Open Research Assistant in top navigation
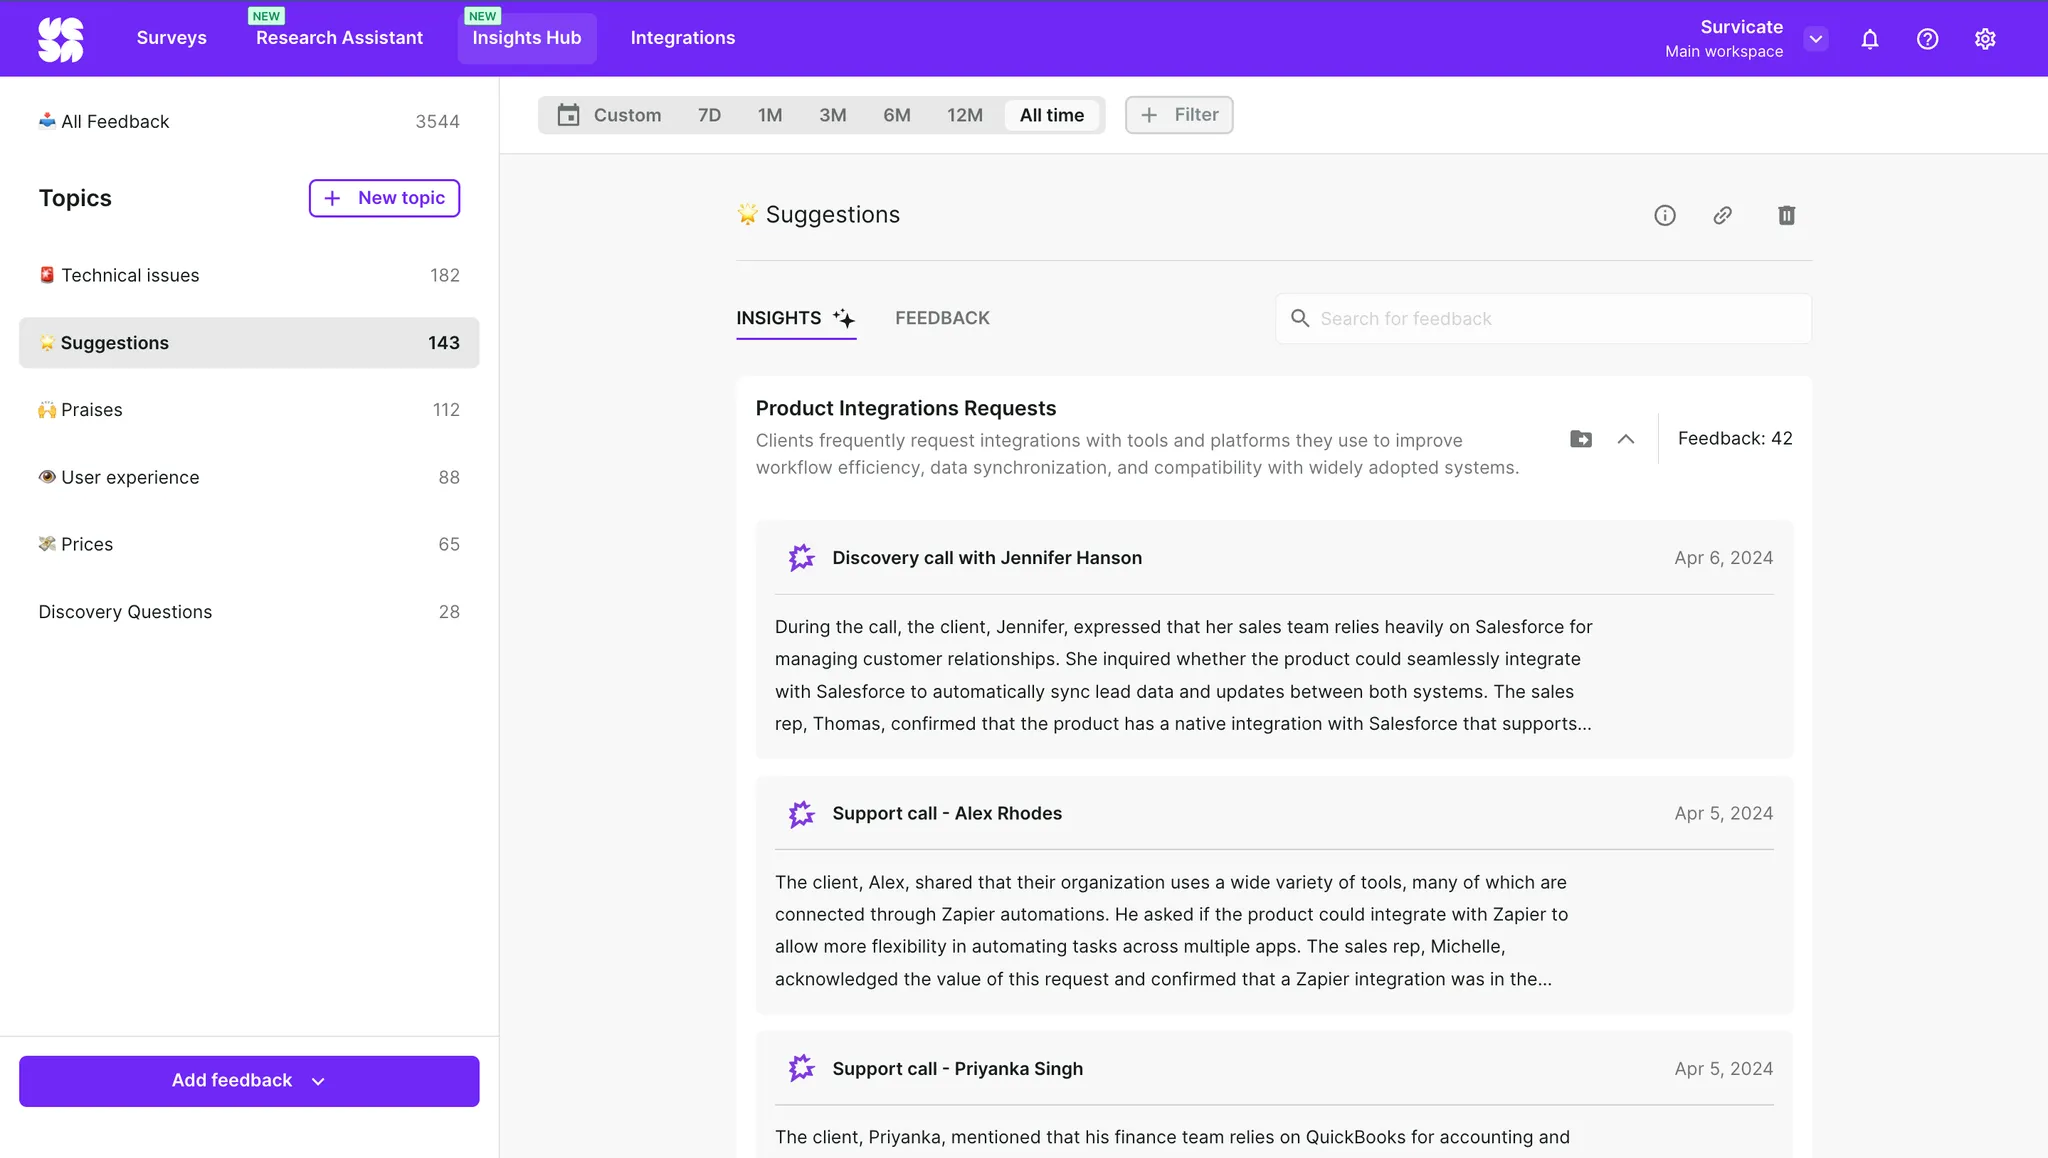The image size is (2048, 1158). pos(339,38)
